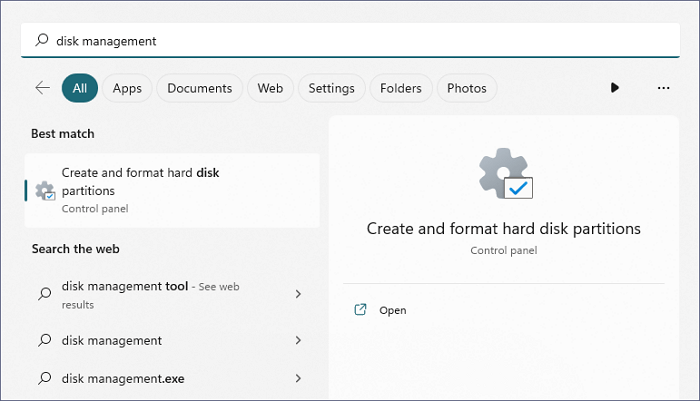The image size is (700, 401).
Task: Expand the disk management.exe suggestion chevron
Action: point(298,378)
